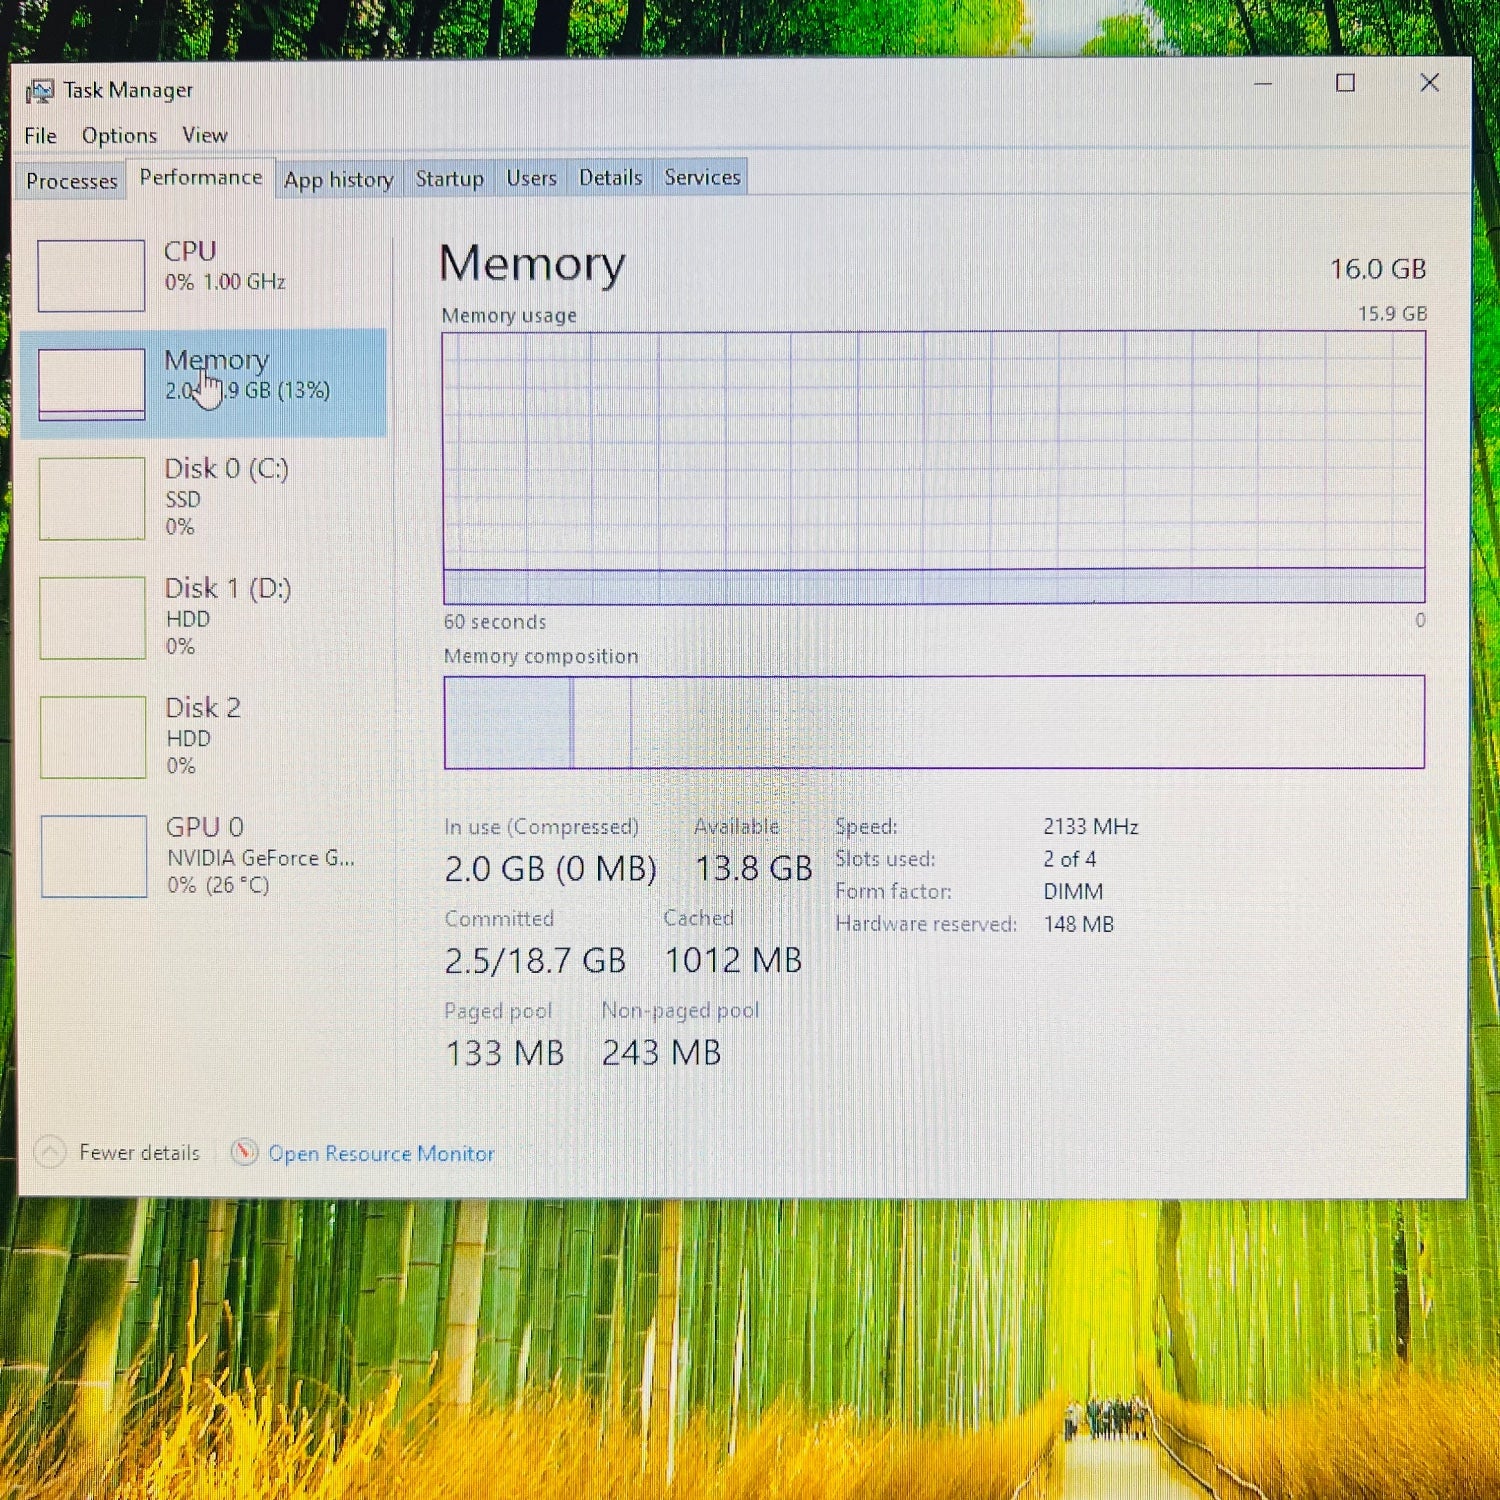Collapse view with Fewer details arrow
This screenshot has height=1500, width=1500.
point(50,1152)
